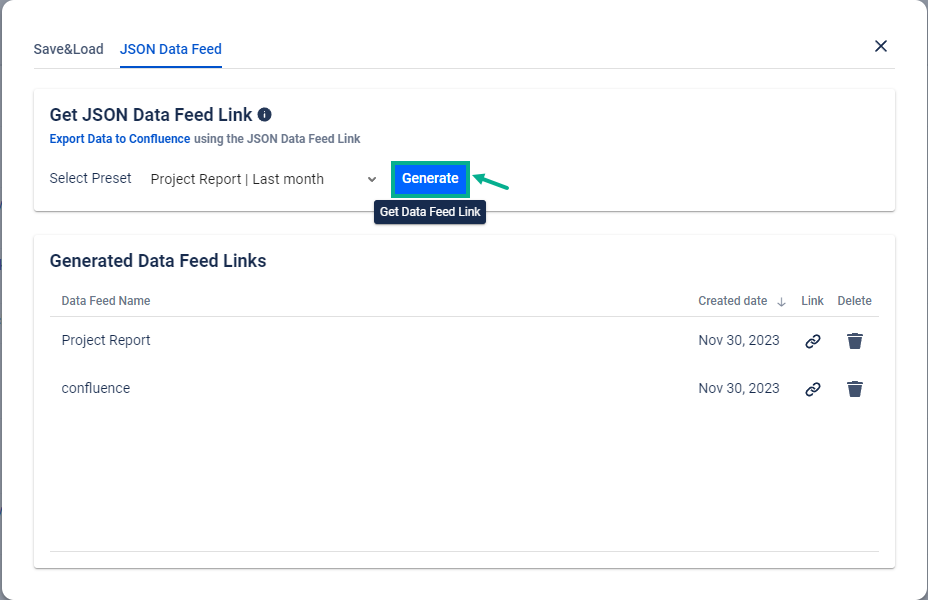This screenshot has height=600, width=928.
Task: Select the confluence row entry
Action: pos(96,388)
